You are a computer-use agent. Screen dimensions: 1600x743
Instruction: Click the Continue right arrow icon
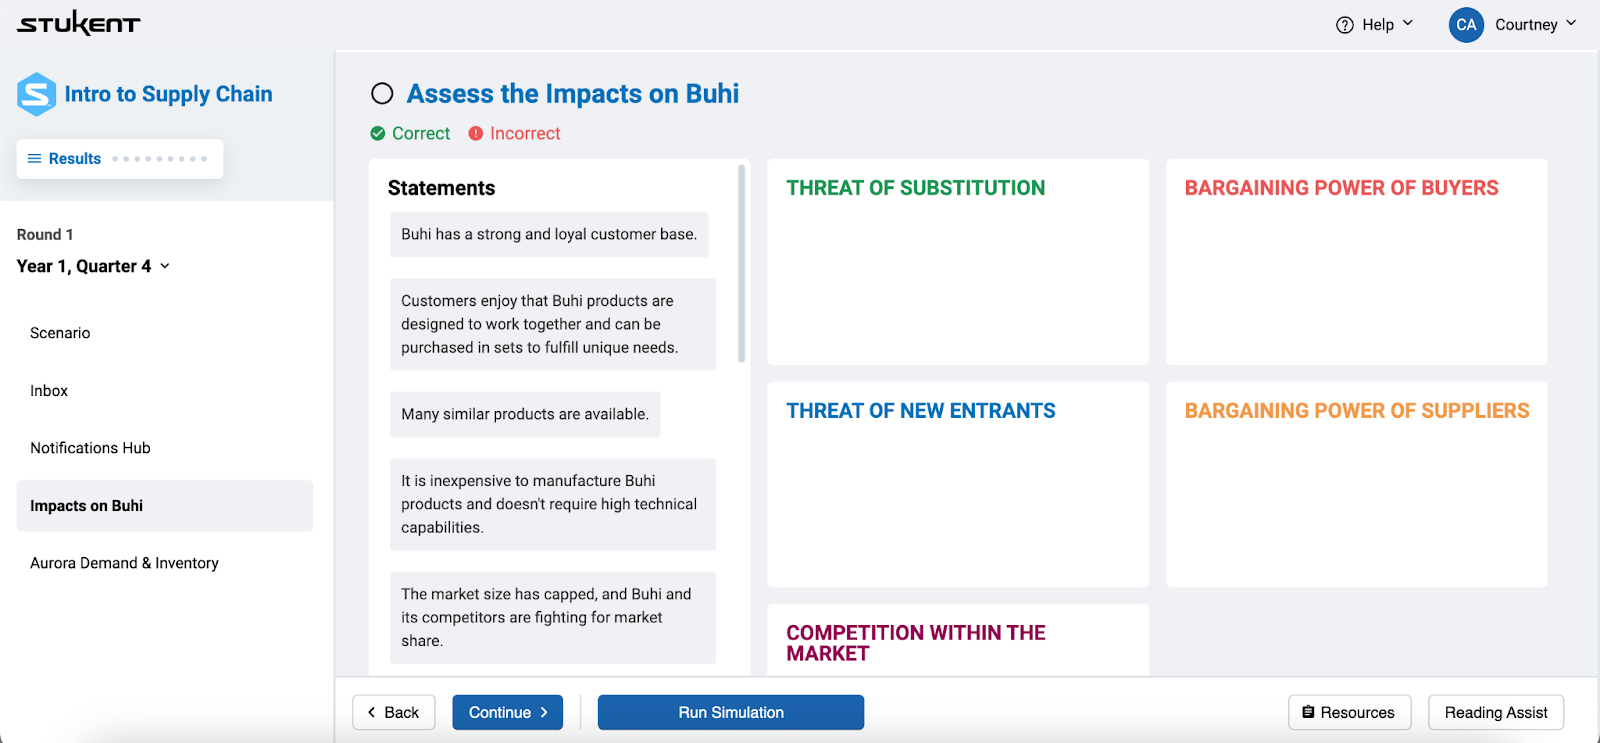pyautogui.click(x=544, y=712)
